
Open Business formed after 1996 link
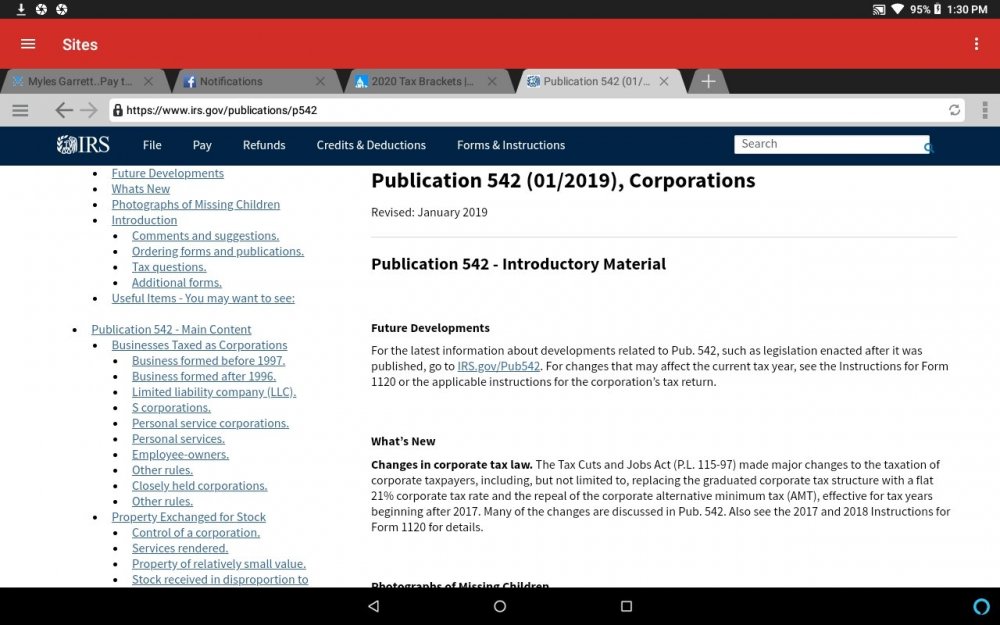pos(204,376)
